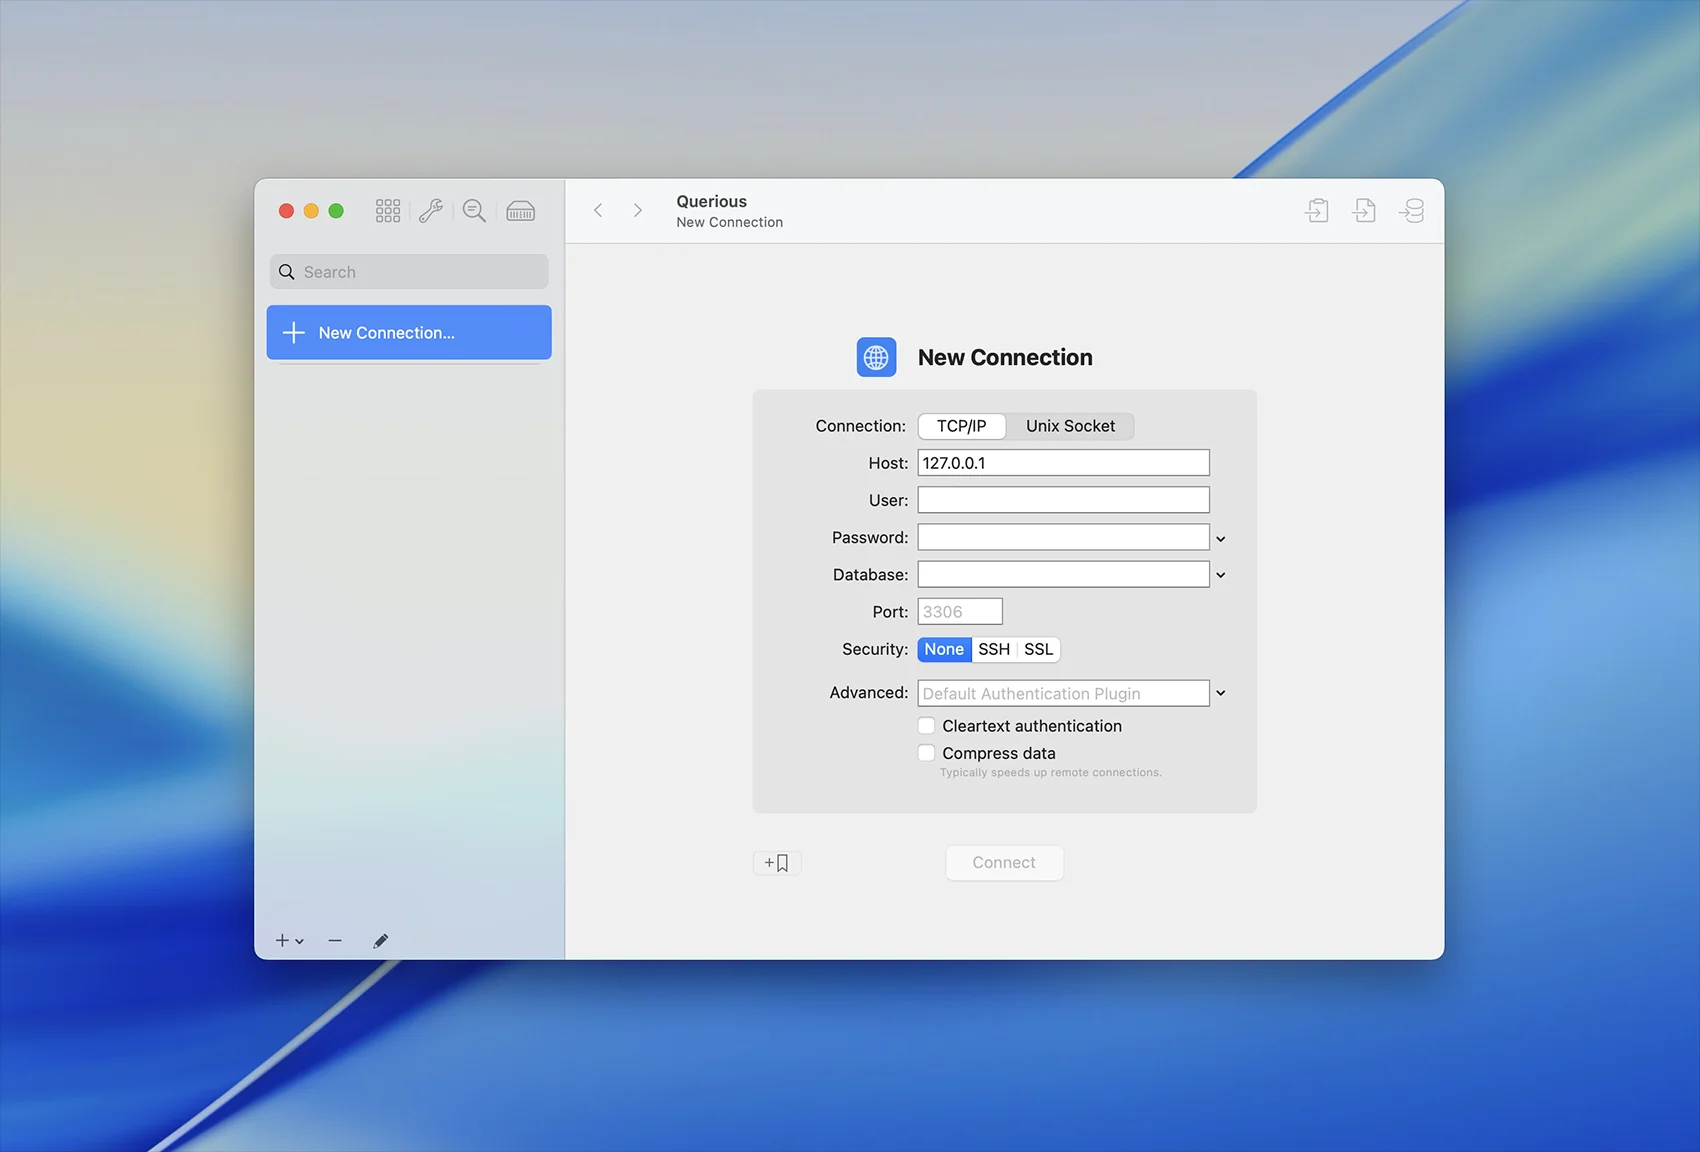The height and width of the screenshot is (1152, 1700).
Task: Select New Connection... in the sidebar
Action: [409, 333]
